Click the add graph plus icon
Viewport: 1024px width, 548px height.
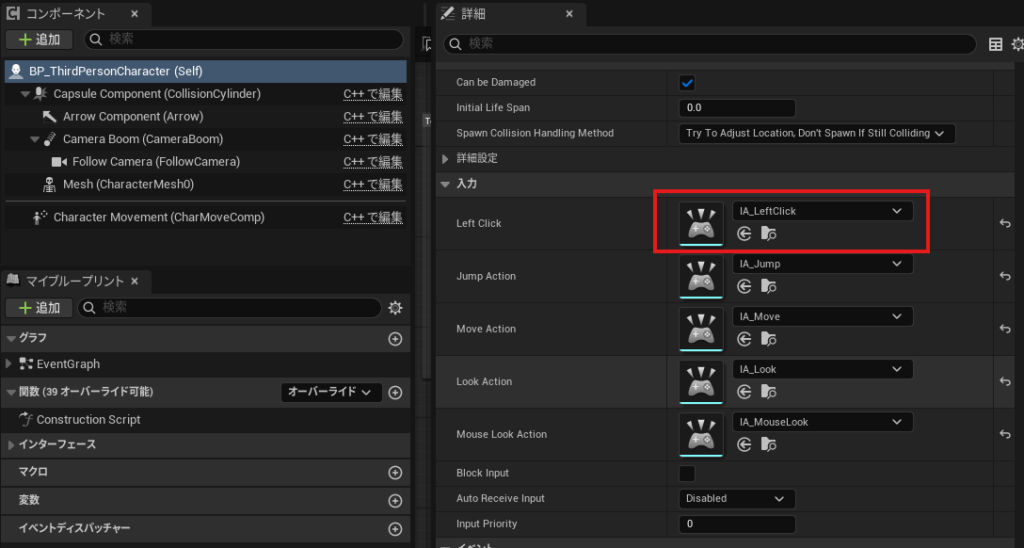coord(395,339)
